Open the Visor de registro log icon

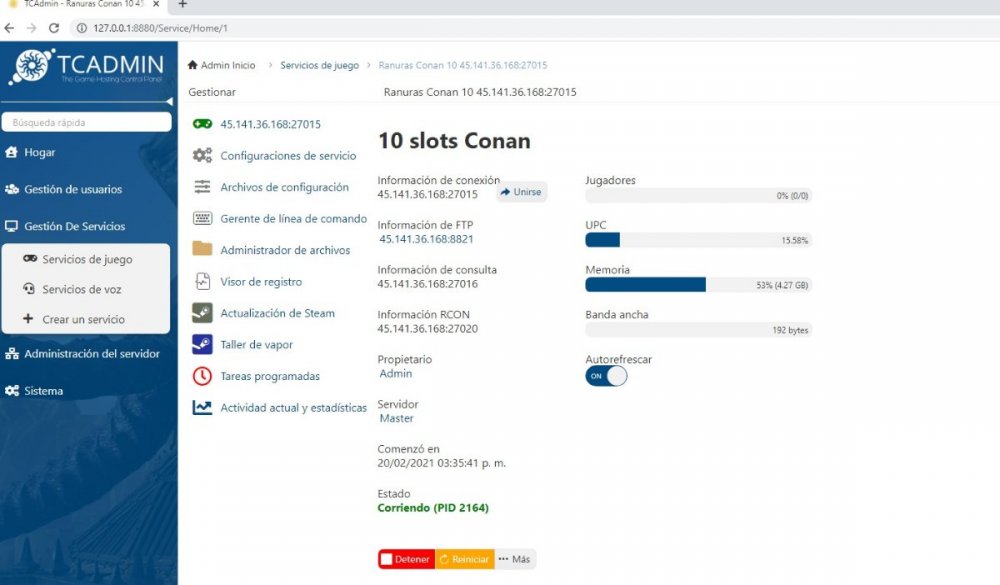coord(202,282)
